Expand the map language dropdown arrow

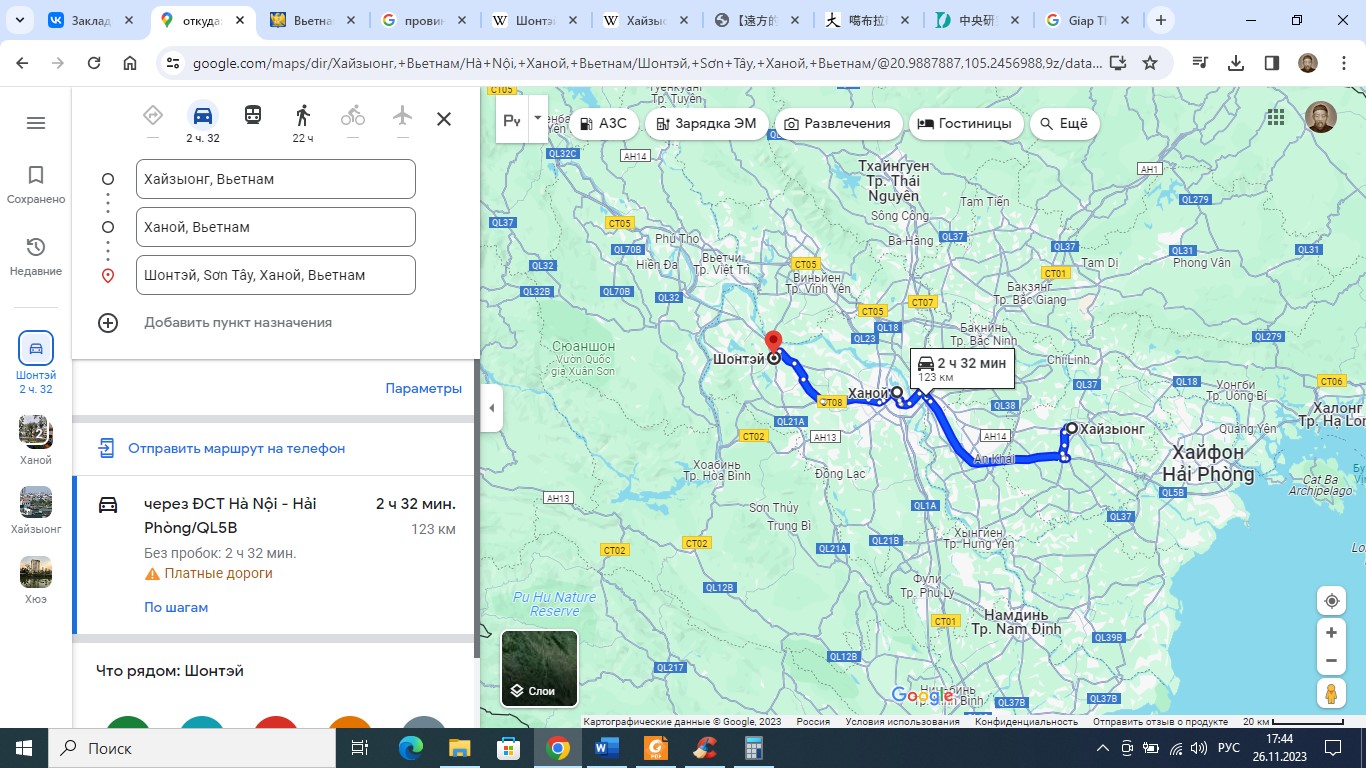[x=538, y=118]
